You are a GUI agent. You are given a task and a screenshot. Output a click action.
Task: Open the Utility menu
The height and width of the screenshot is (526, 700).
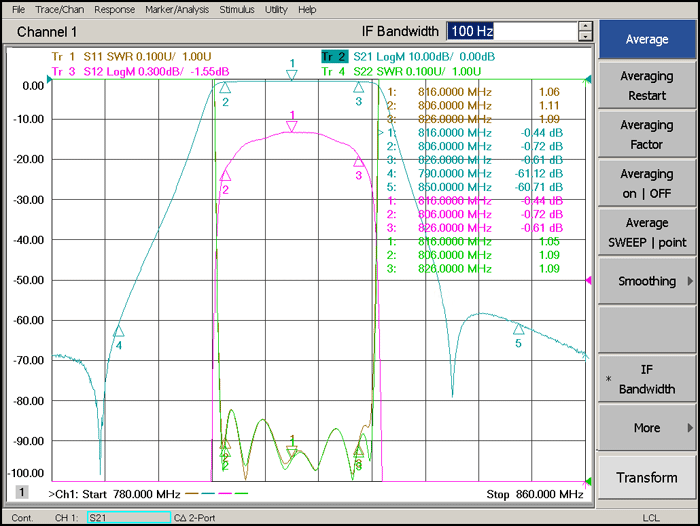(x=276, y=9)
